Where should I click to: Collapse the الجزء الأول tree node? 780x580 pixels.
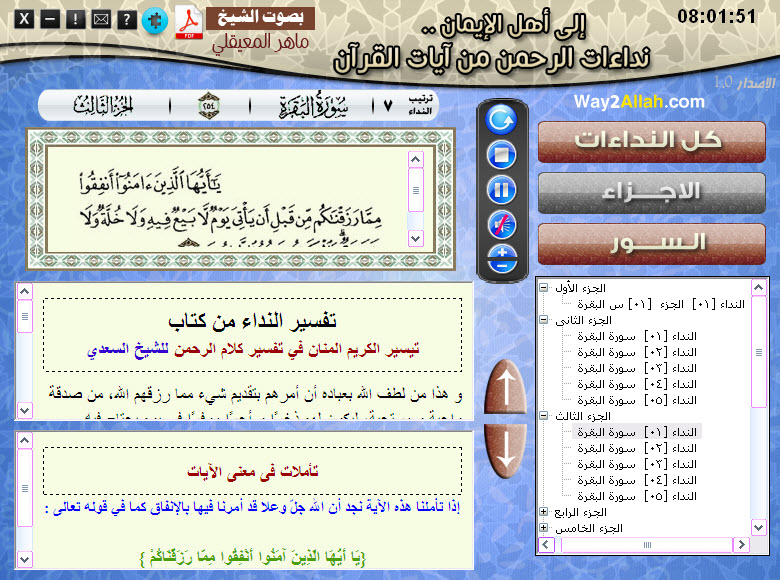point(544,288)
